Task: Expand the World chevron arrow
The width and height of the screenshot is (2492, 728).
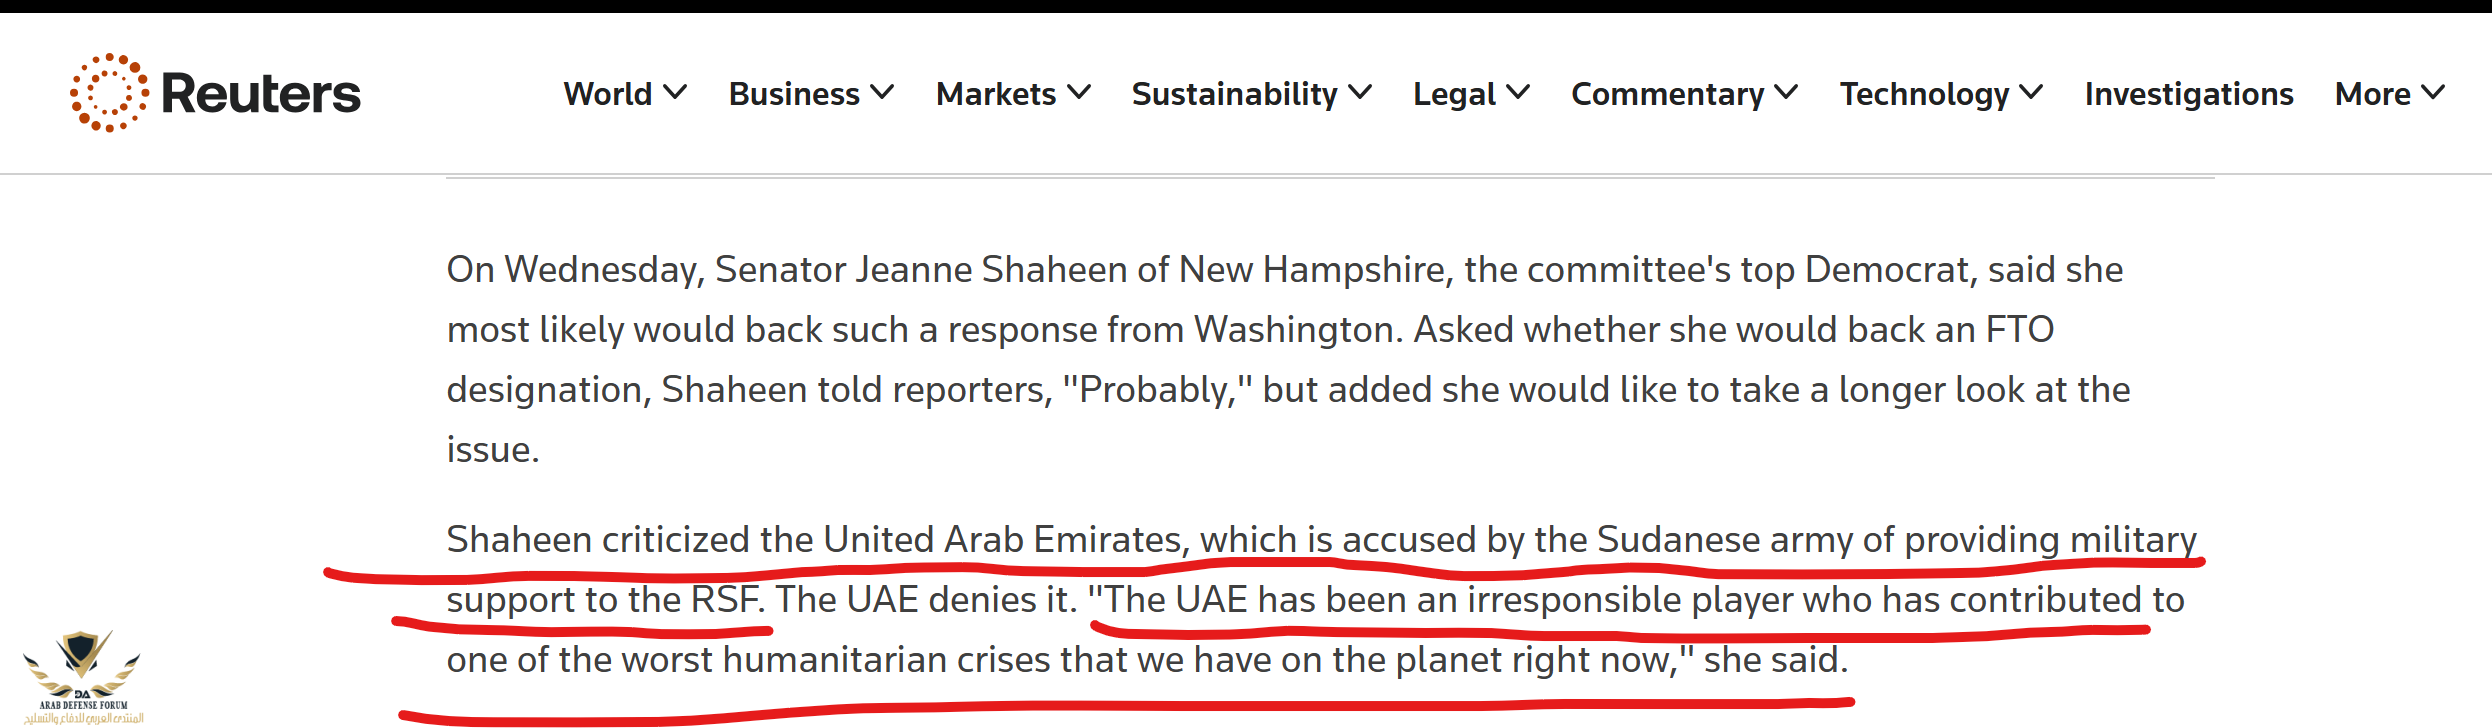Action: (676, 93)
